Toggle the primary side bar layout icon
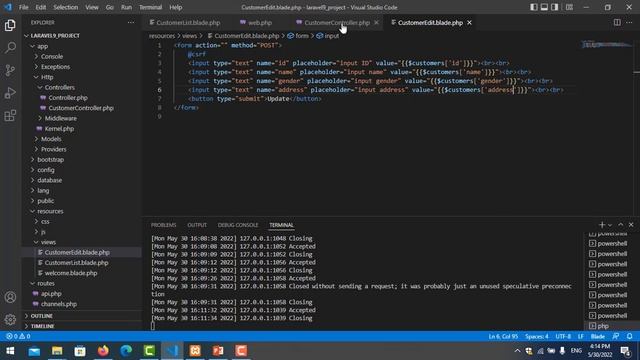 (533, 7)
